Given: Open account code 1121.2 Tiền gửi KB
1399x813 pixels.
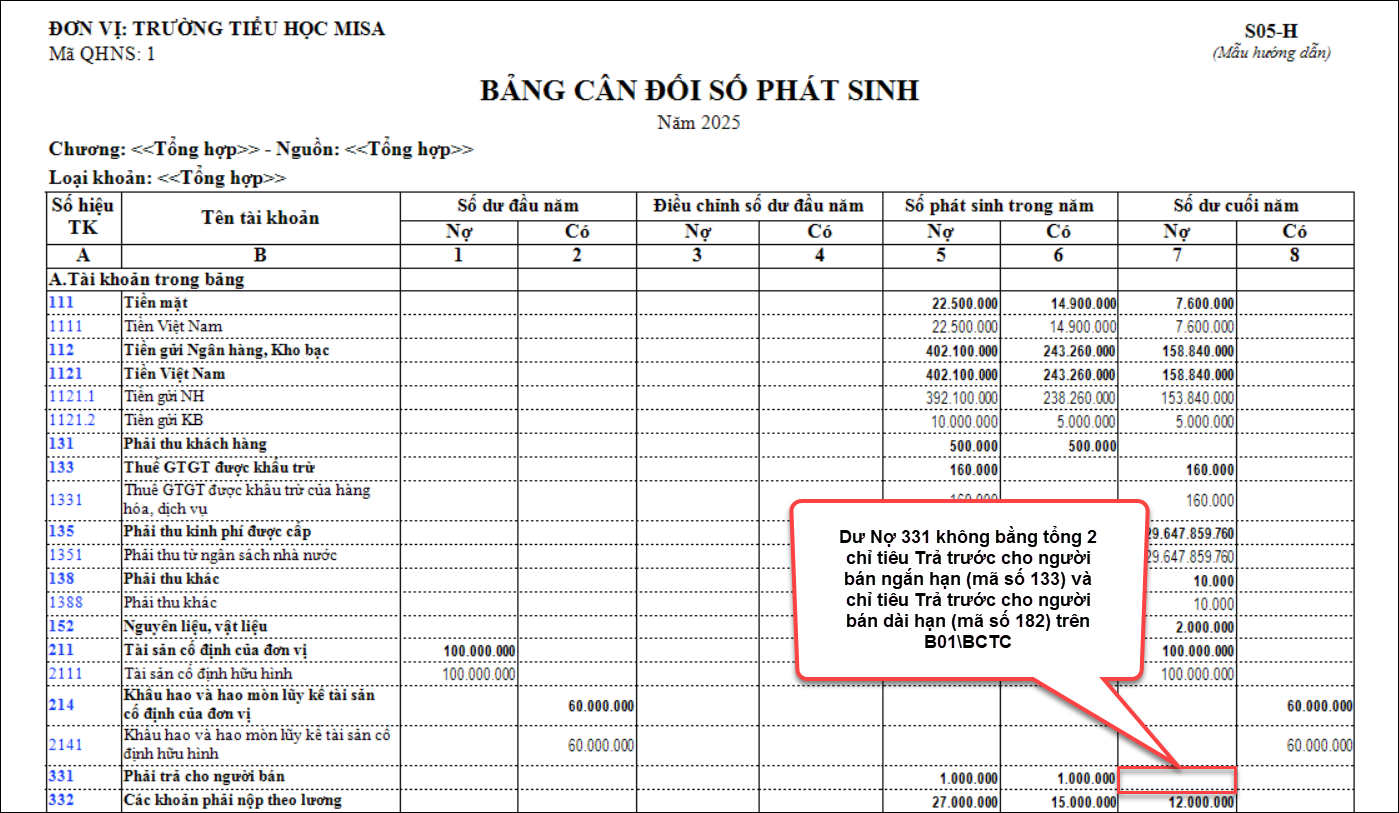Looking at the screenshot, I should 71,421.
